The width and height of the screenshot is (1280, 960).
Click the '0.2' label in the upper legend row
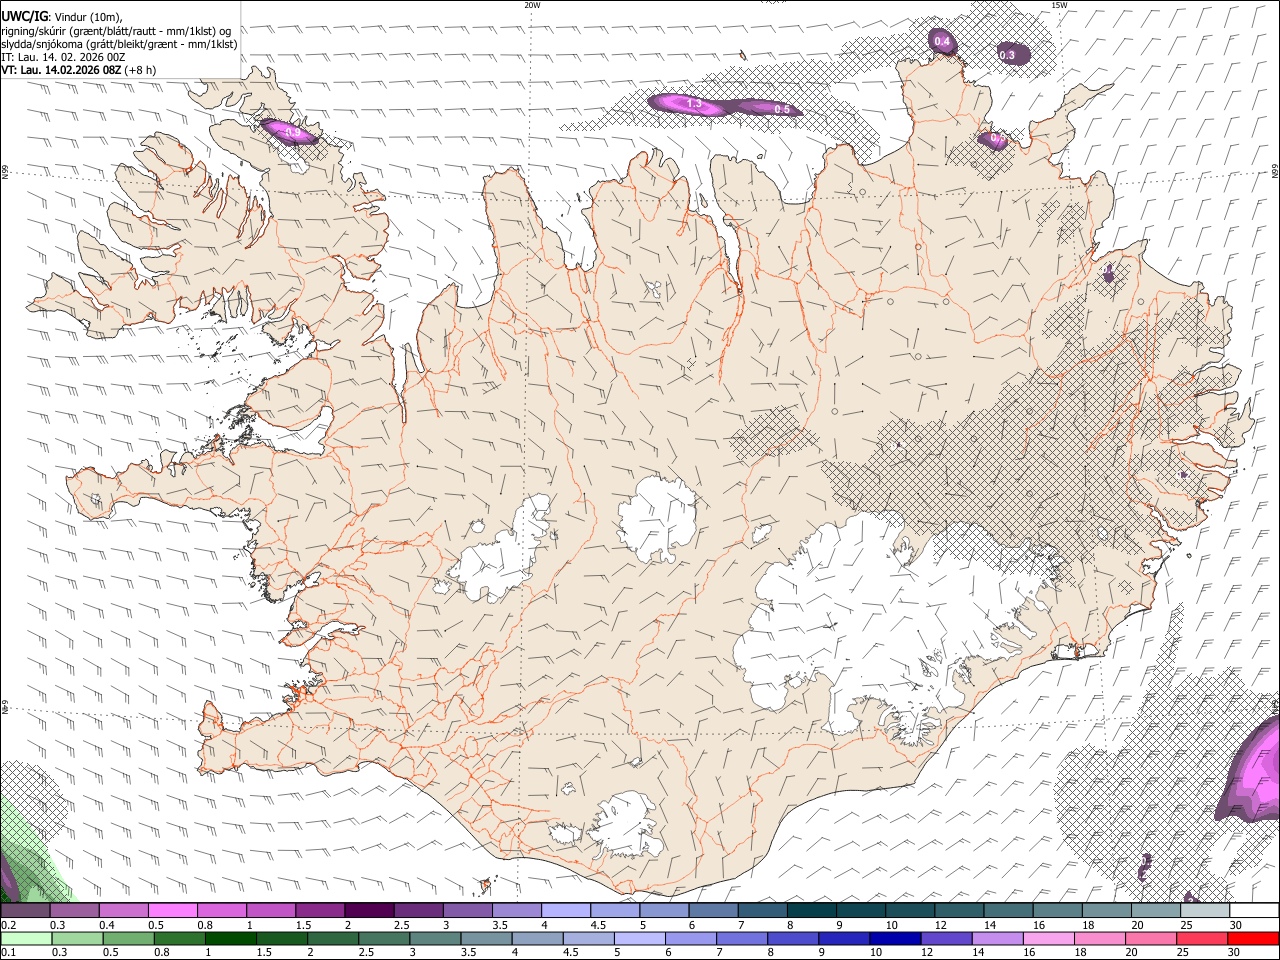click(9, 925)
